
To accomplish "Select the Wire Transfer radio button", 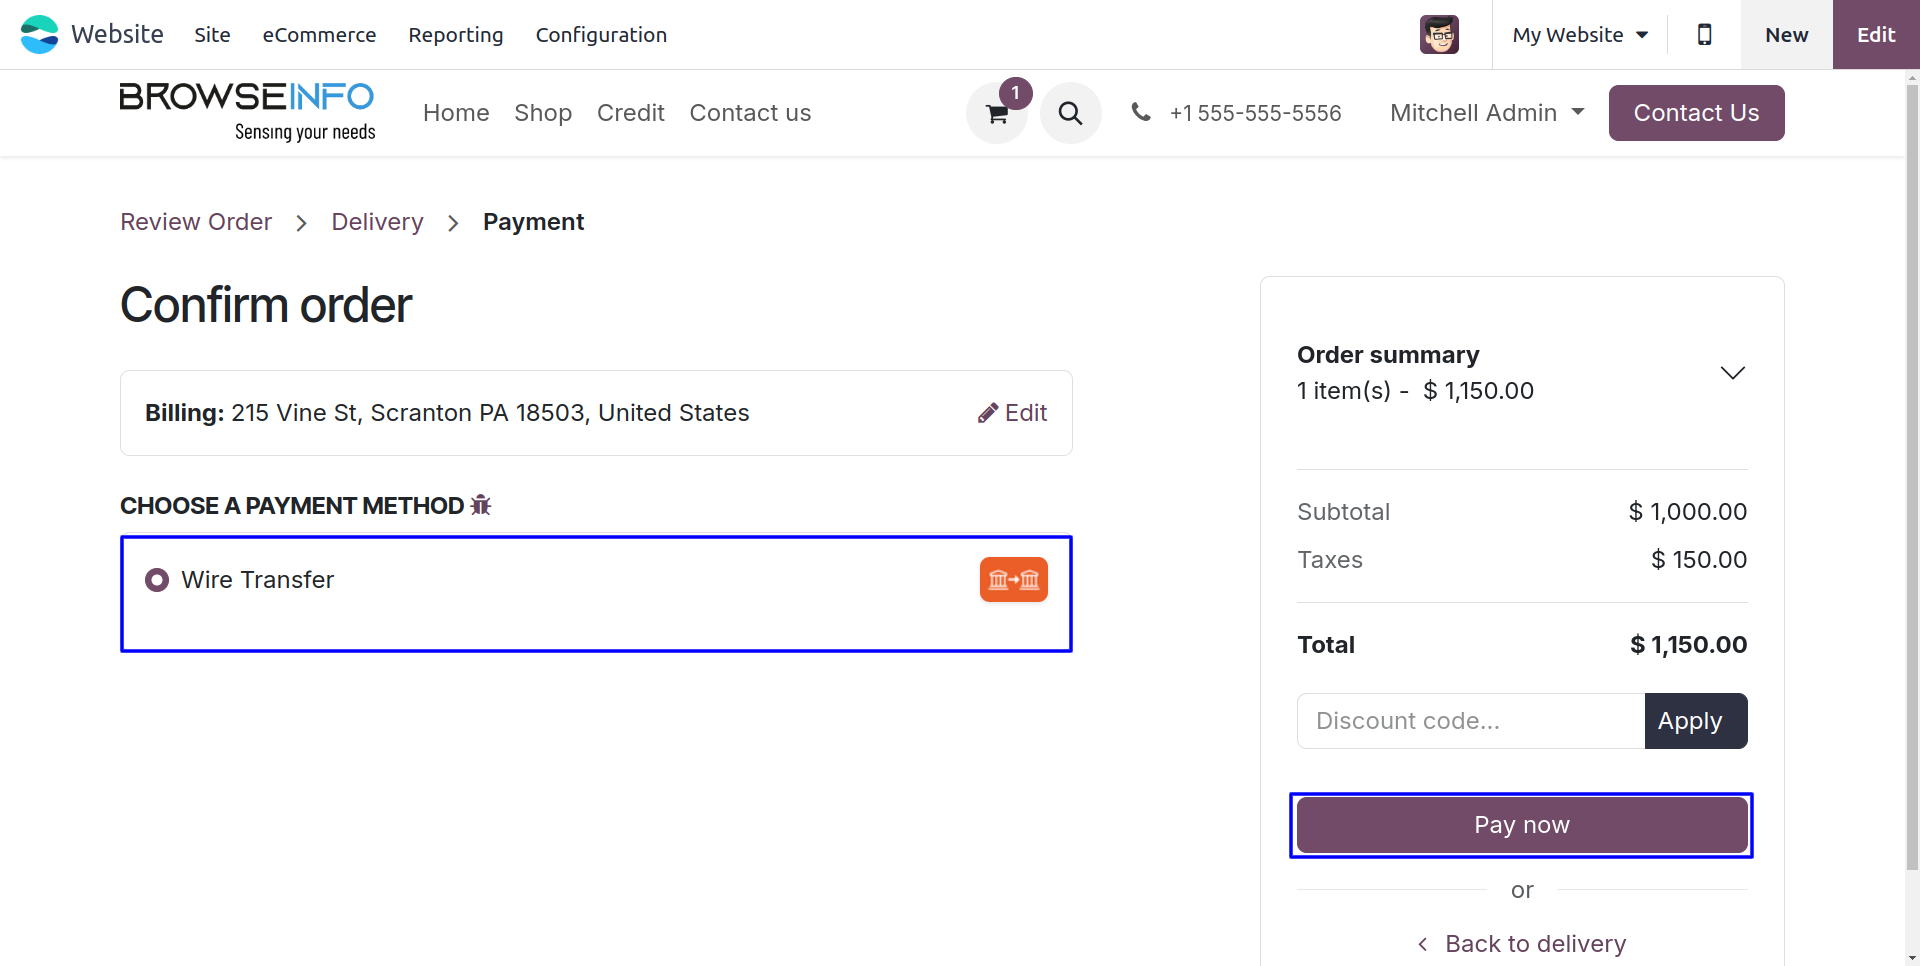I will pyautogui.click(x=157, y=580).
